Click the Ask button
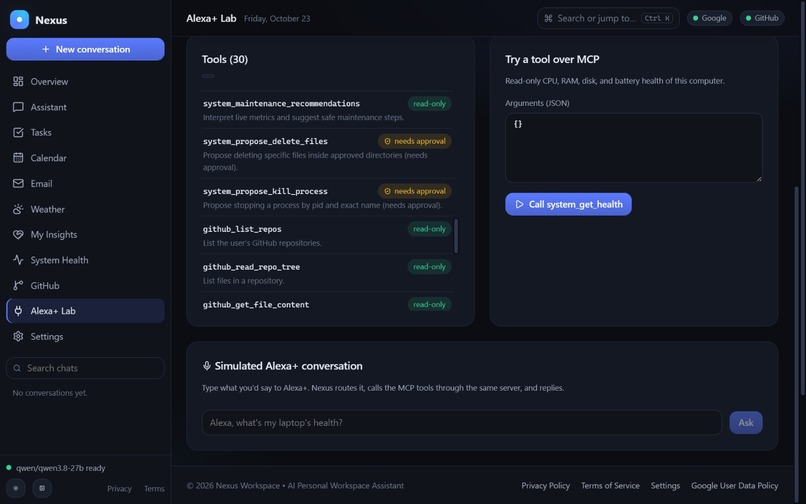The image size is (806, 504). click(x=745, y=423)
